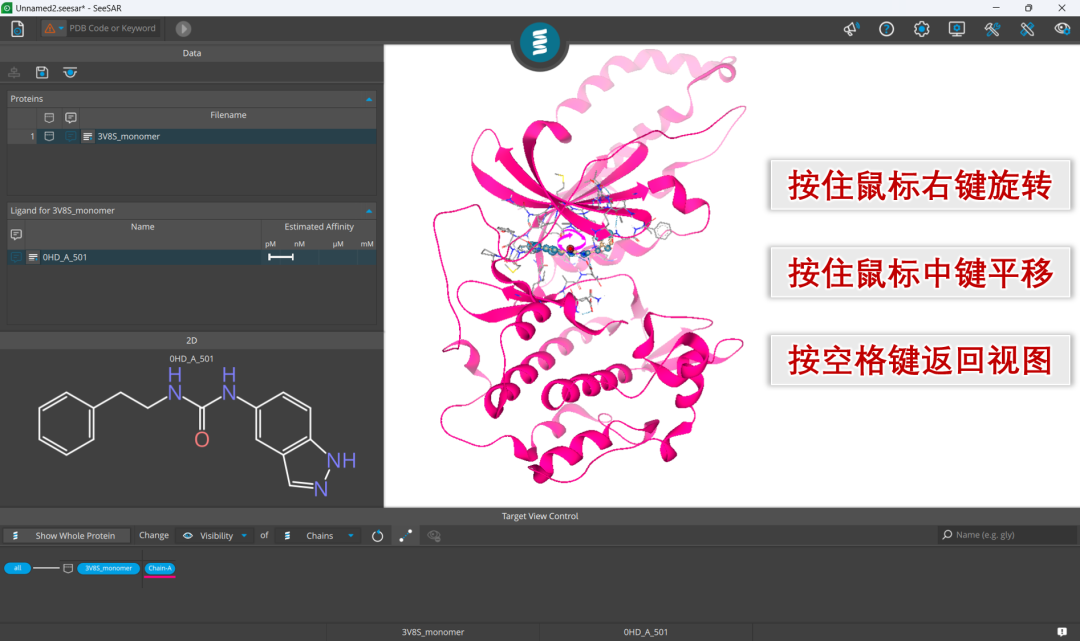The image size is (1080, 641).
Task: Select the Data panel header
Action: 191,53
